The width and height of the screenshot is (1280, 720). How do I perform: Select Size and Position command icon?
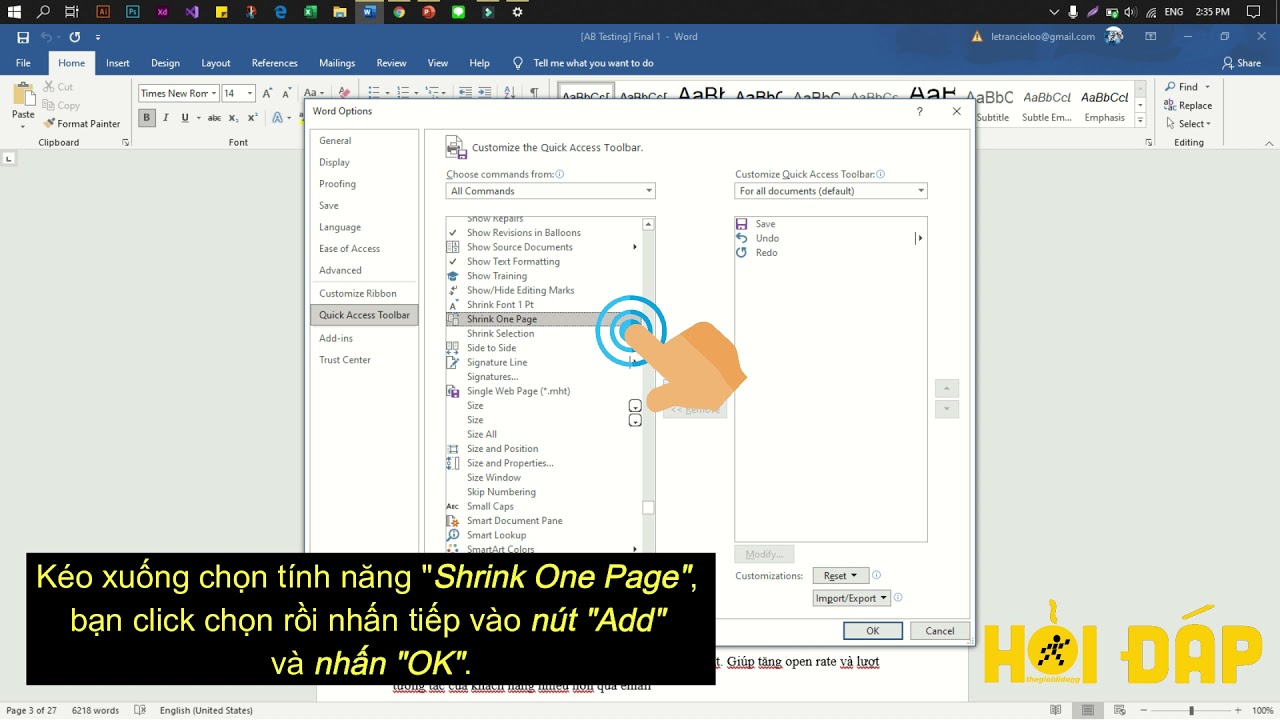click(x=453, y=449)
